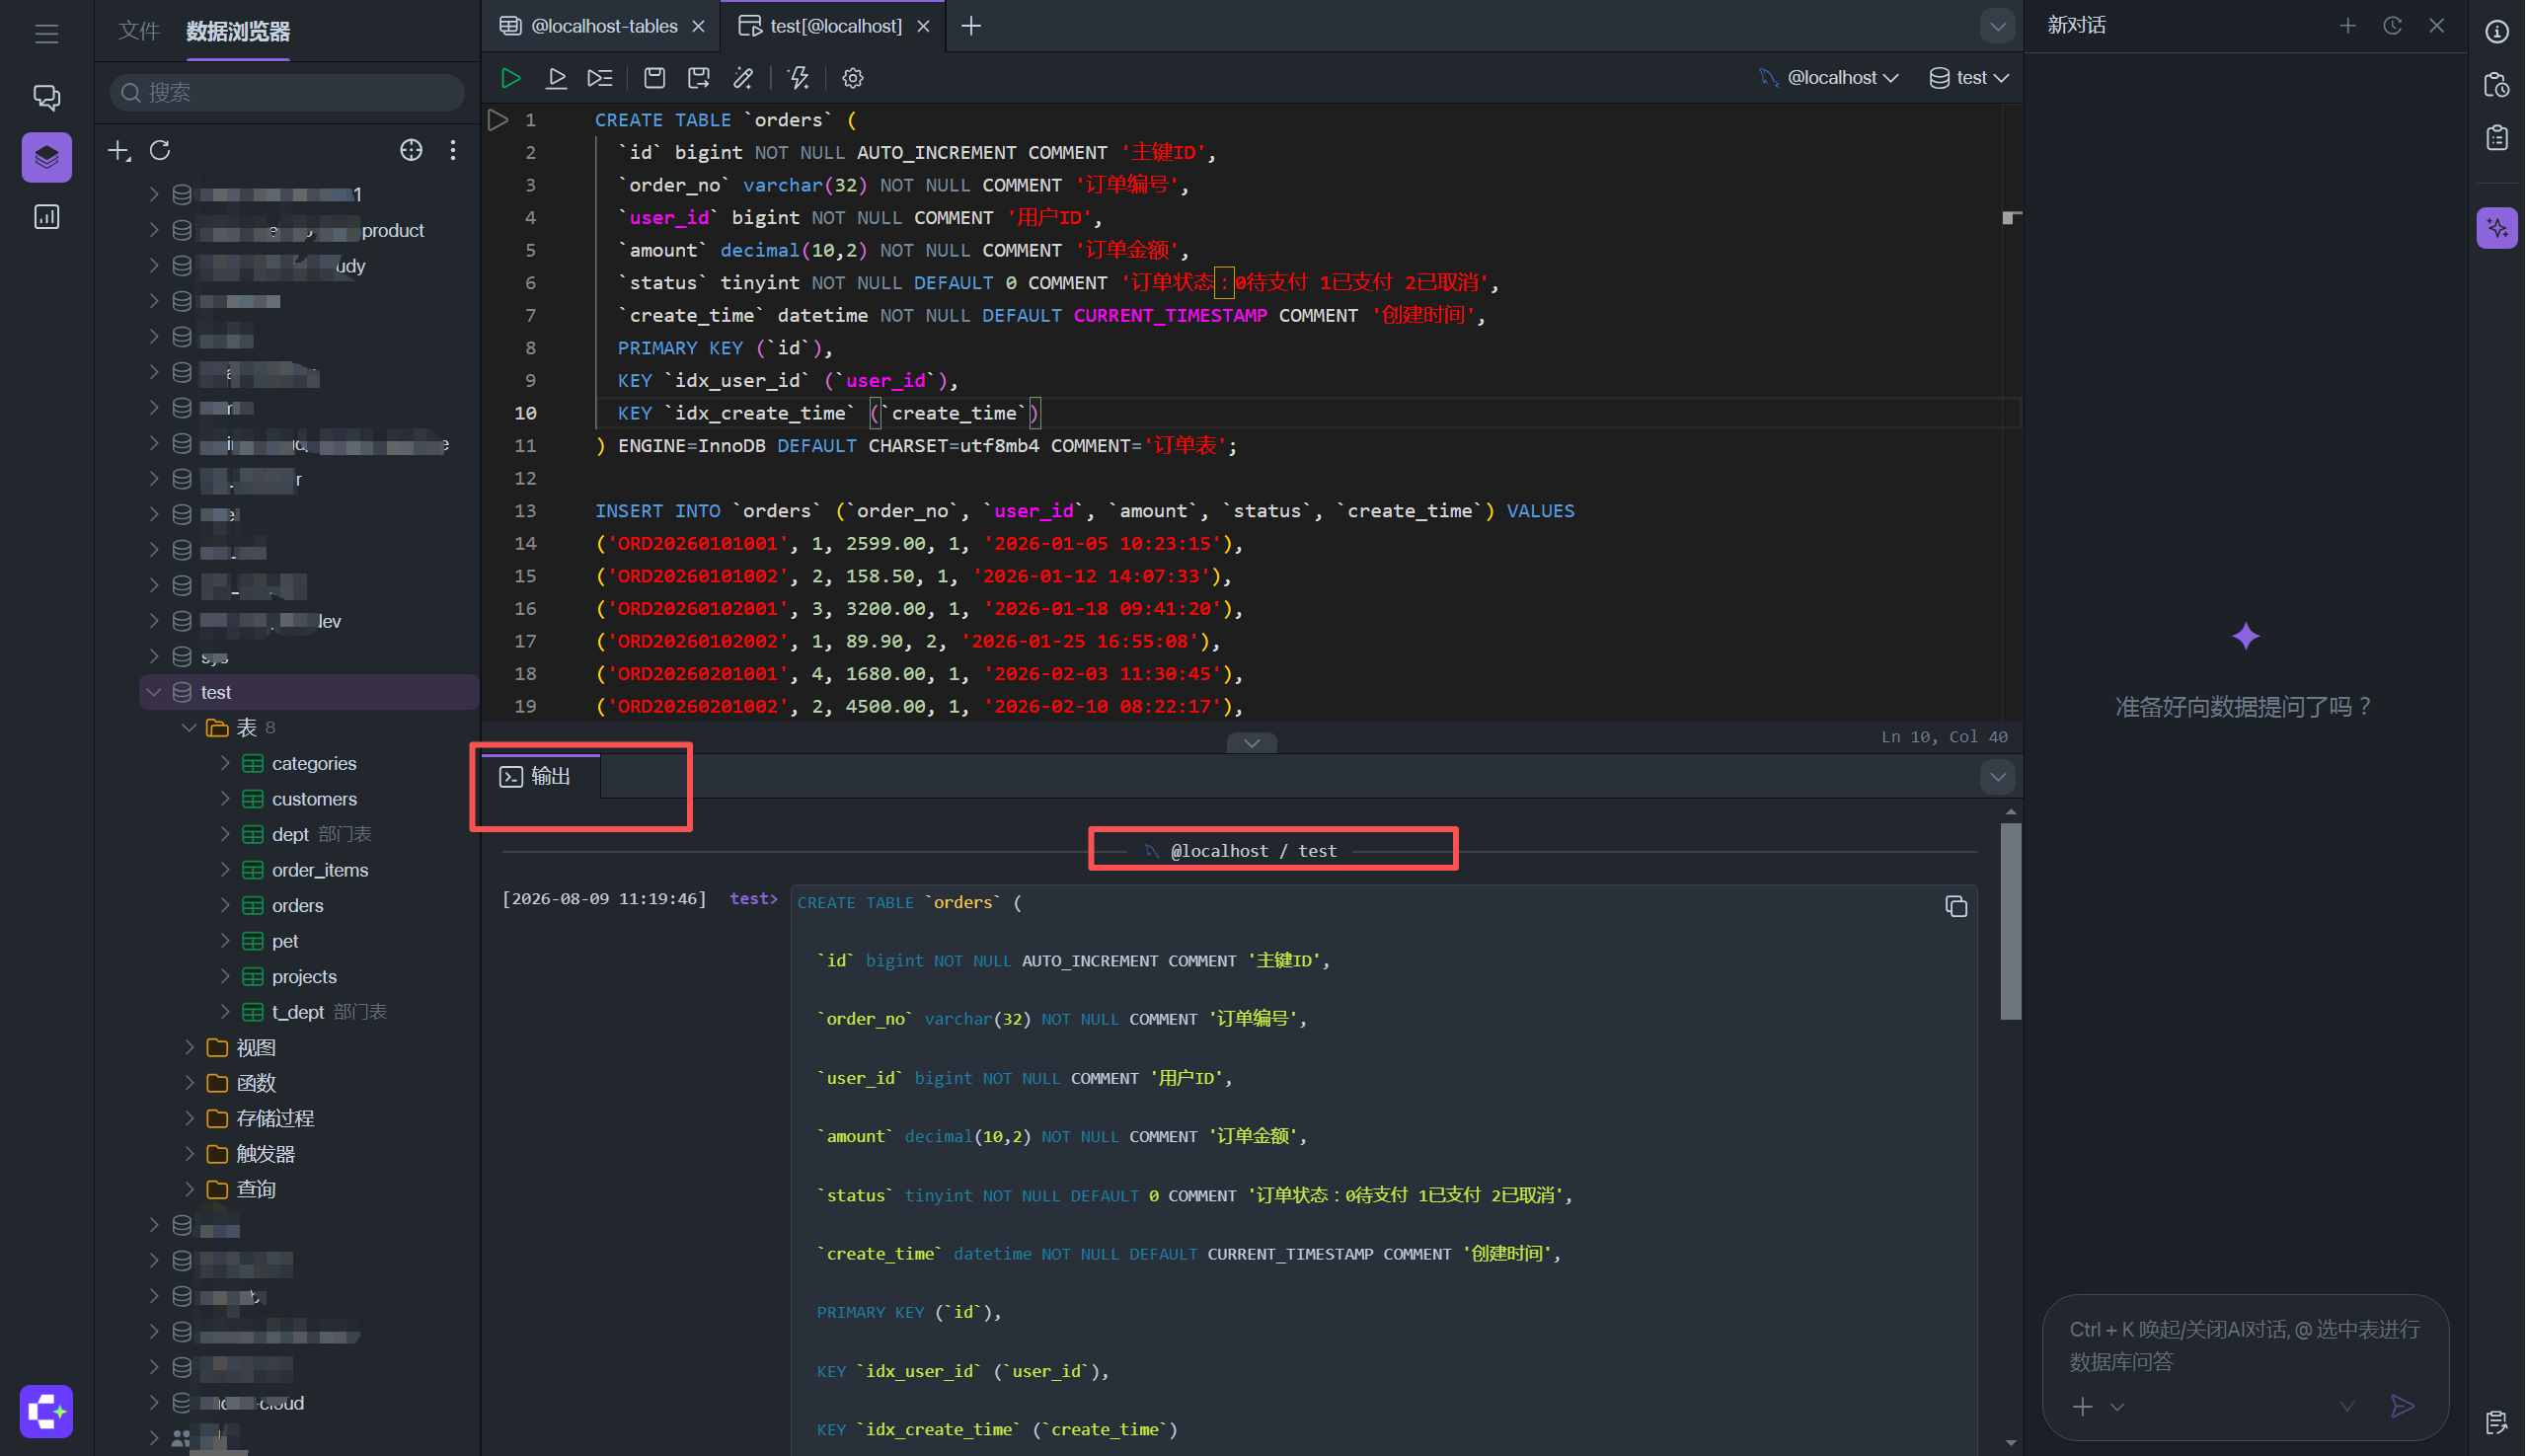Switch to the 文件 tab
This screenshot has height=1456, width=2526.
point(139,31)
